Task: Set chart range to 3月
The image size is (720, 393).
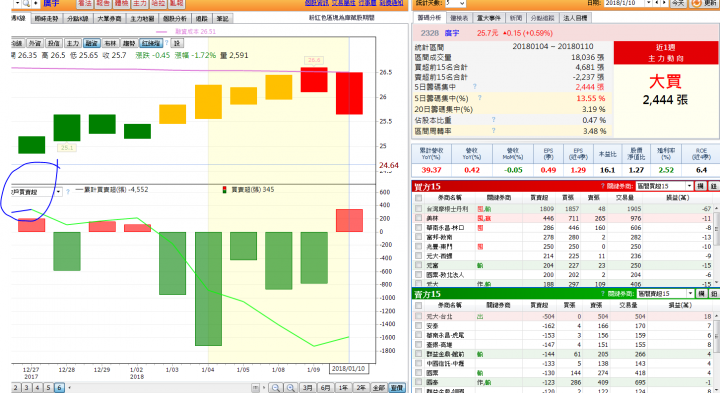Action: 308,388
